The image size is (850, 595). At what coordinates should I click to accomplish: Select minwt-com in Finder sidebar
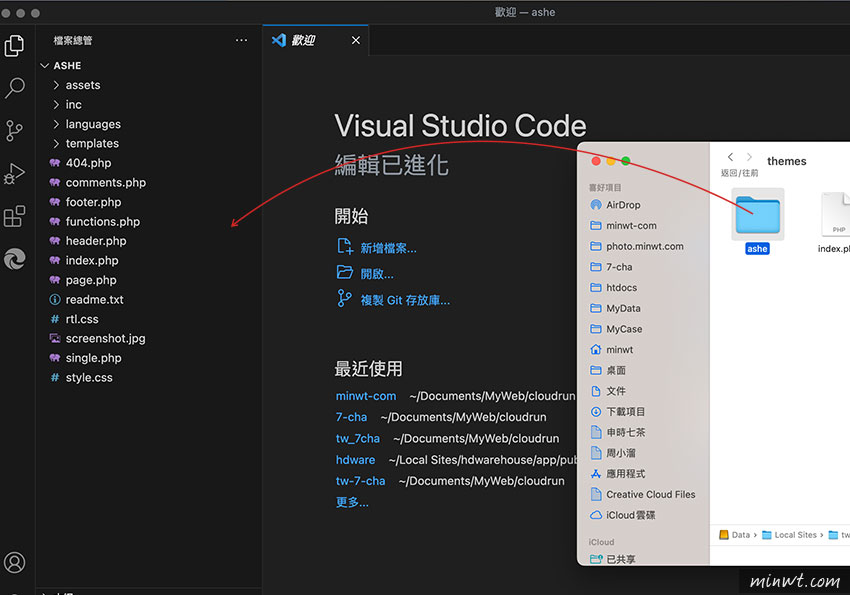click(631, 225)
